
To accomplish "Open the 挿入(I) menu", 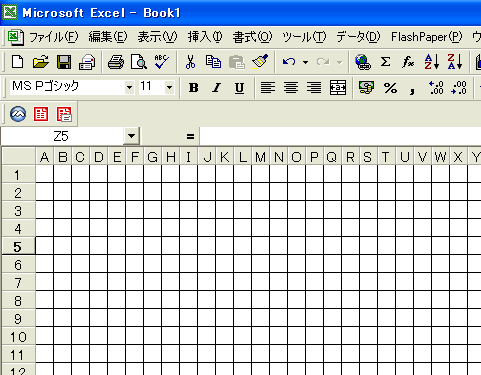I will coord(205,37).
